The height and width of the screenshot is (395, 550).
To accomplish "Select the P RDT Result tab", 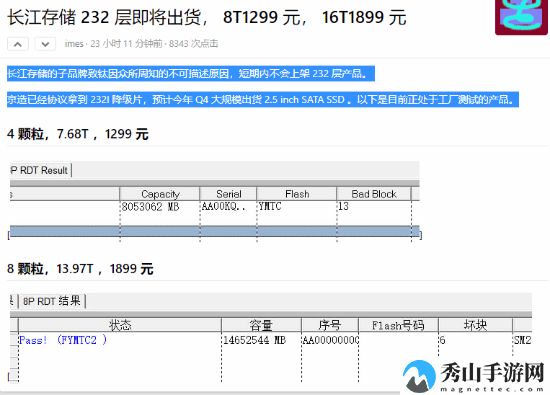I will [x=40, y=170].
